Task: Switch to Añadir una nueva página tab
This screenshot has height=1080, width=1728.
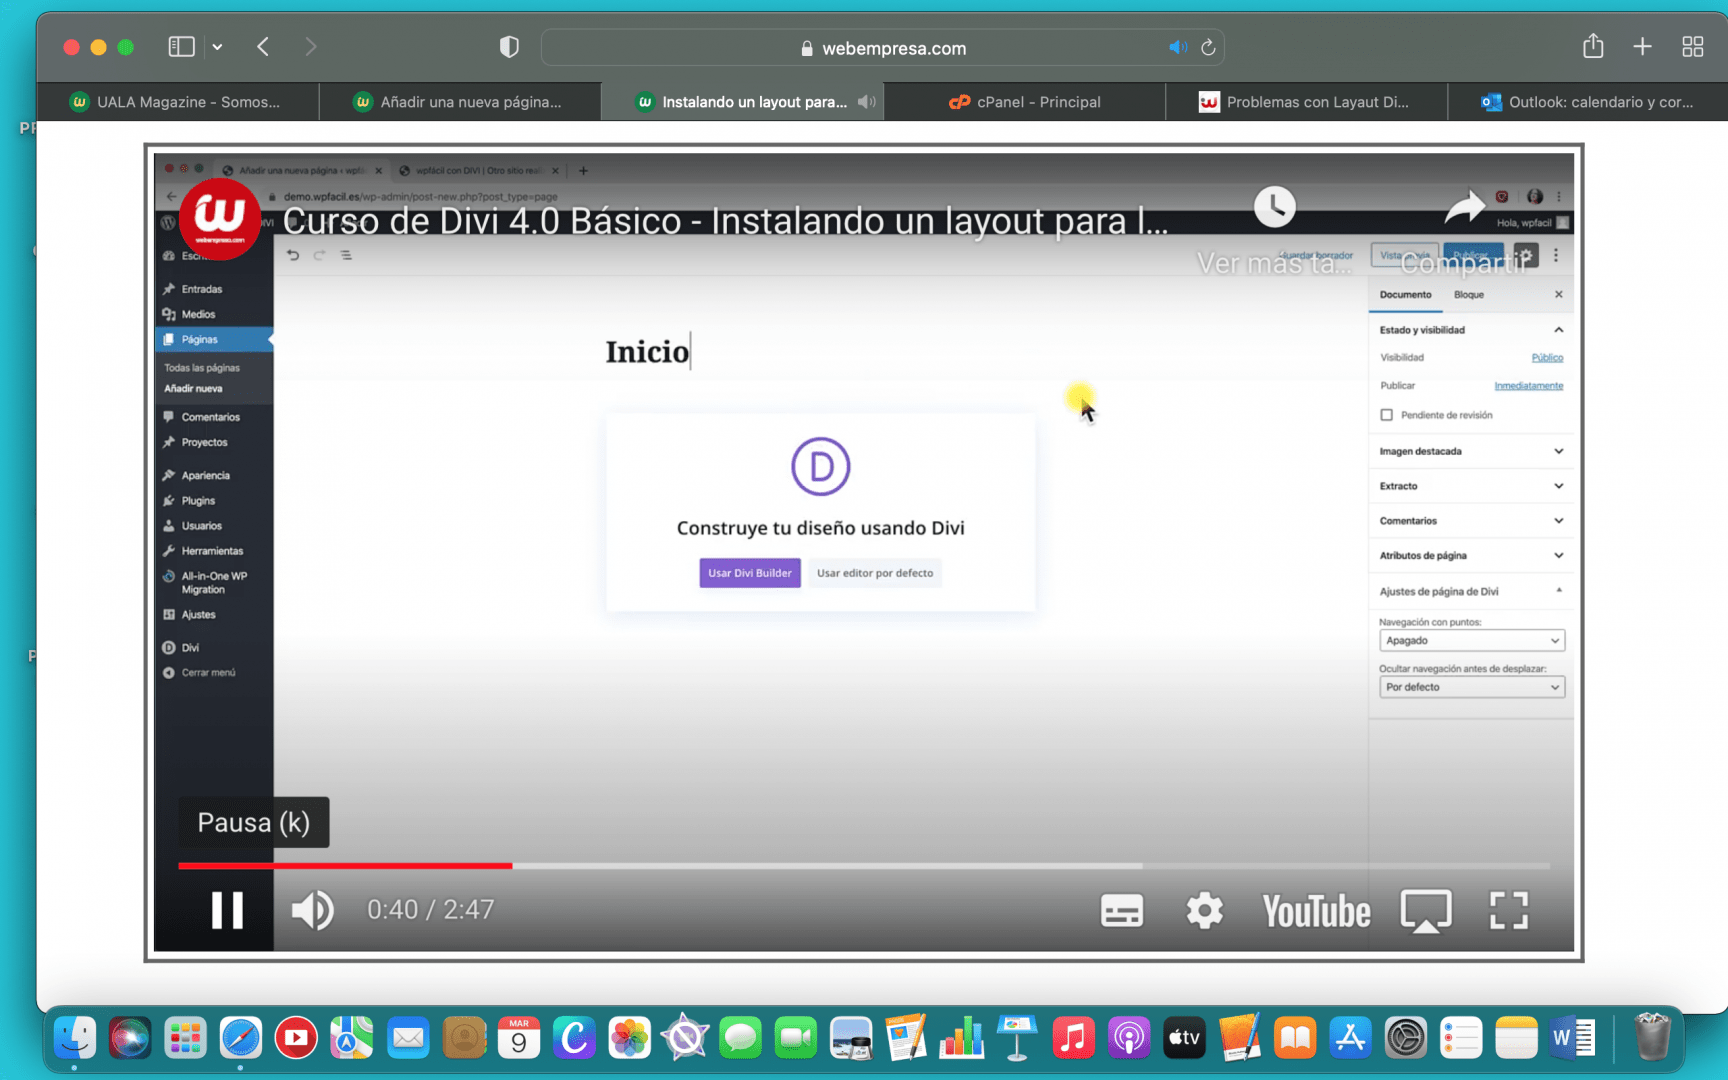Action: click(460, 102)
